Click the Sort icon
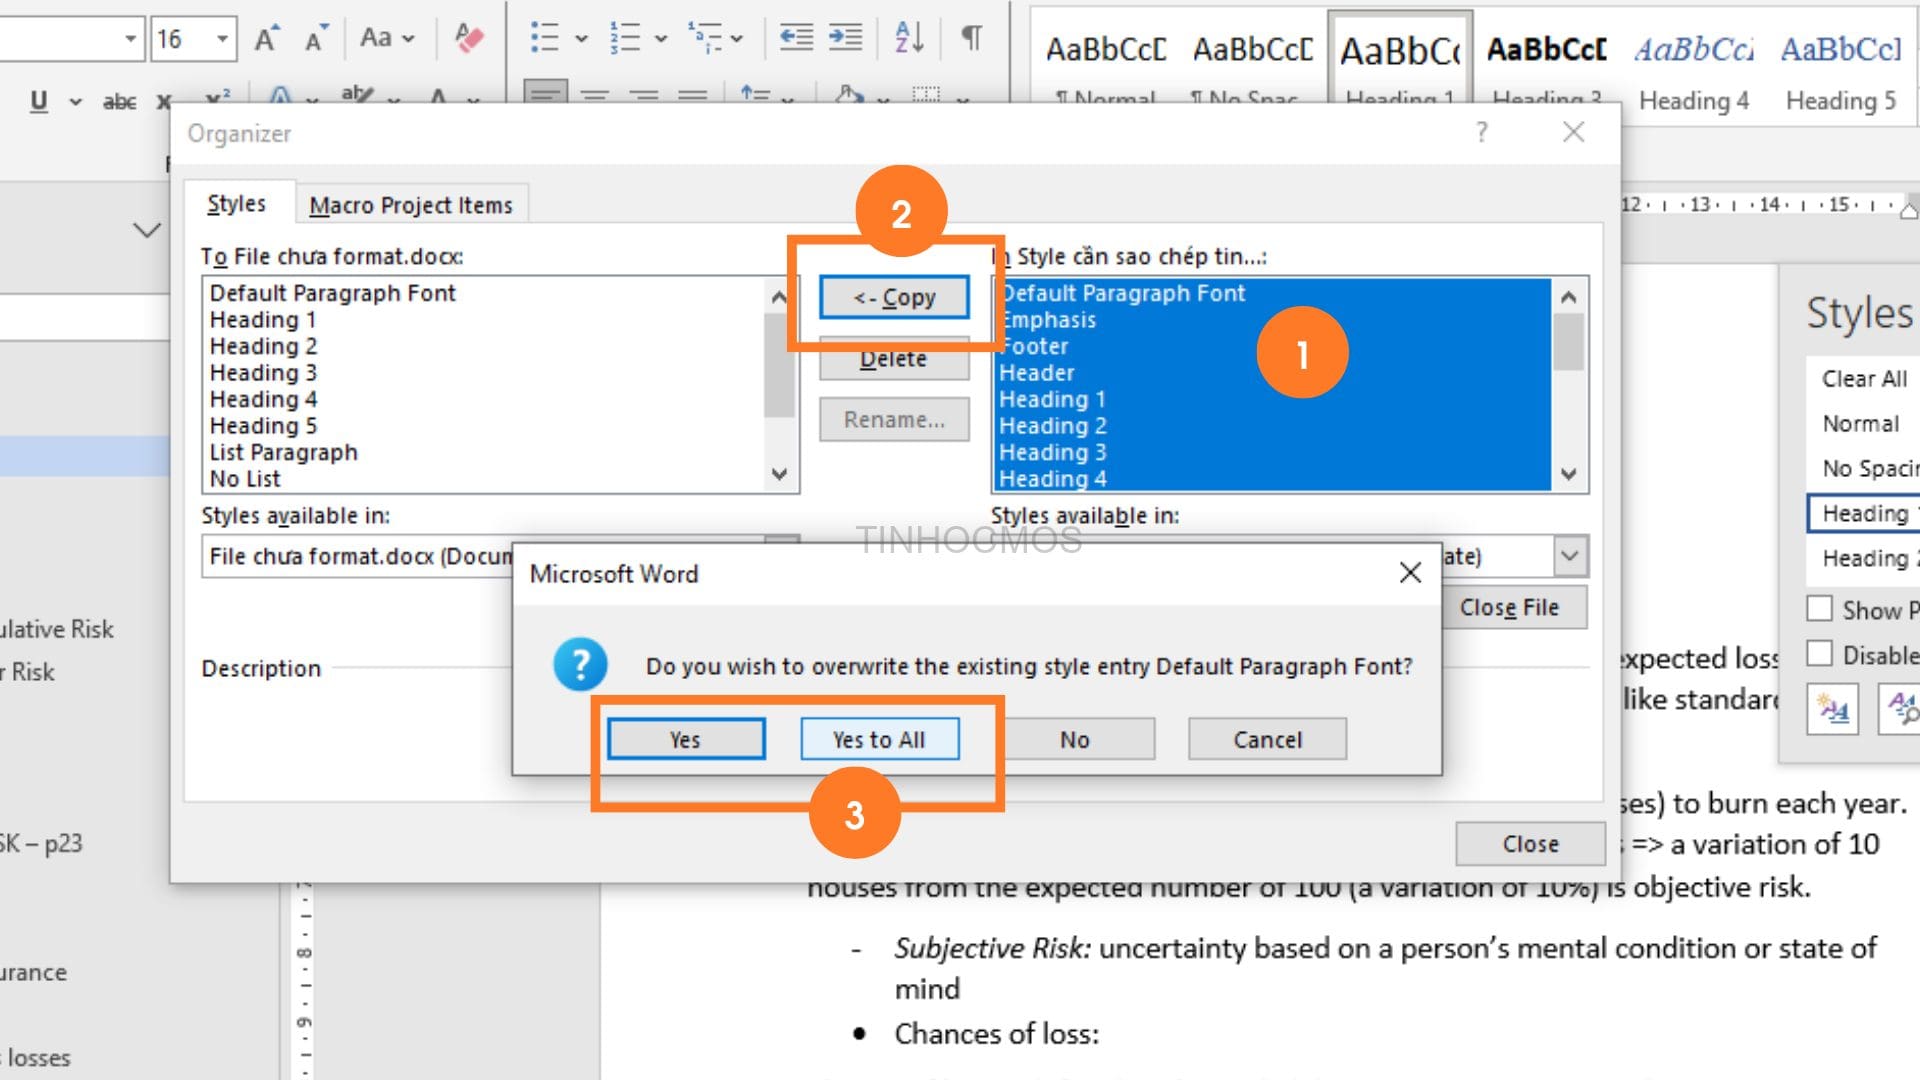The height and width of the screenshot is (1080, 1920). [909, 38]
